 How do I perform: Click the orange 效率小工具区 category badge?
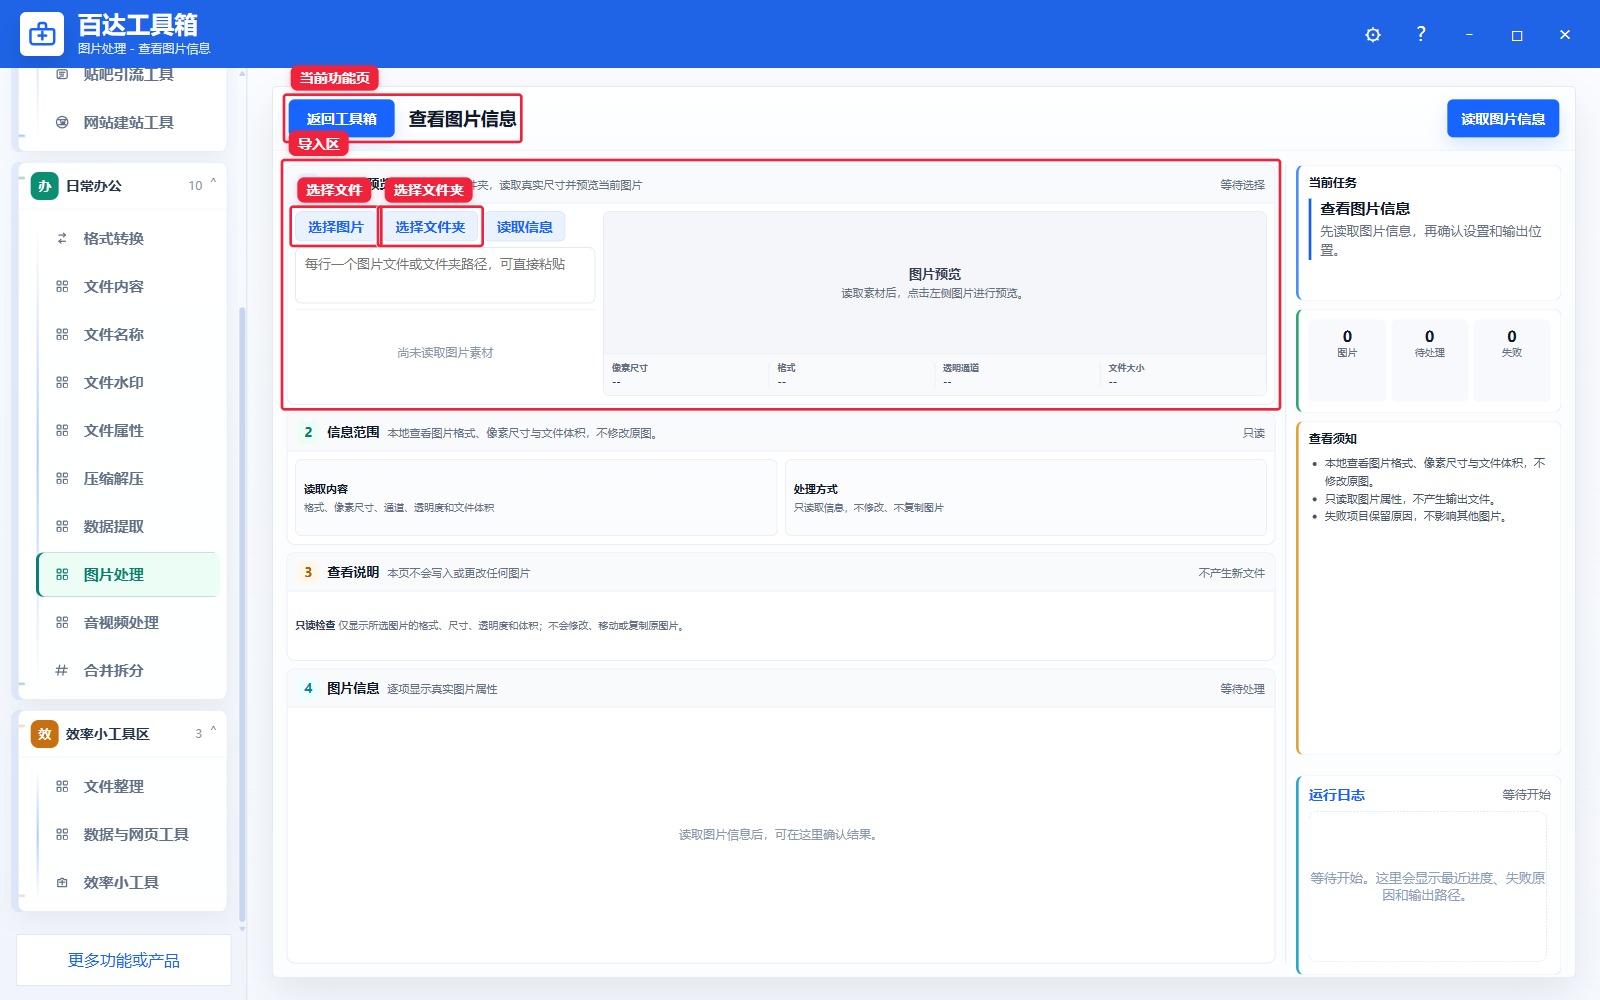point(45,734)
